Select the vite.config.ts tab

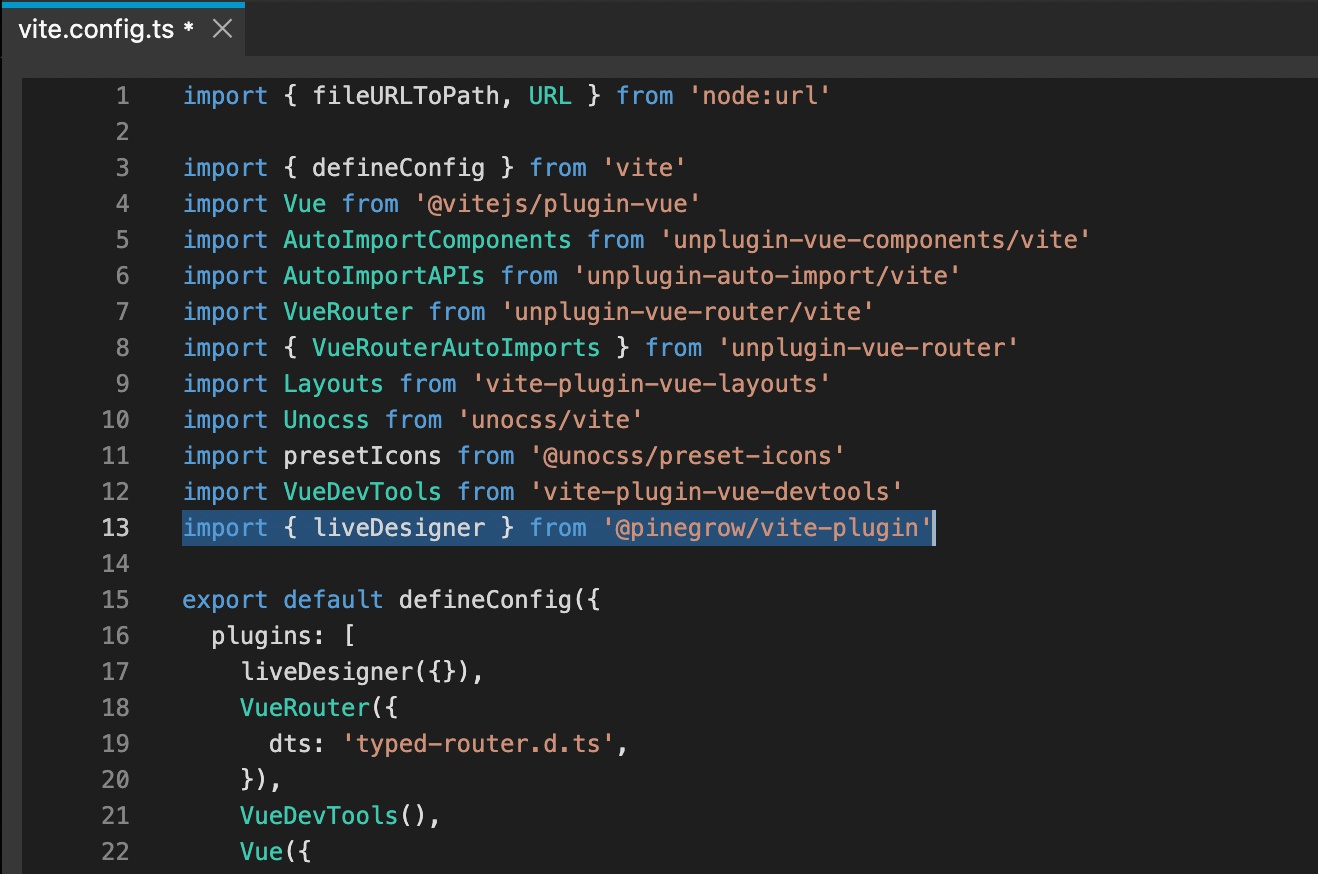(x=122, y=29)
